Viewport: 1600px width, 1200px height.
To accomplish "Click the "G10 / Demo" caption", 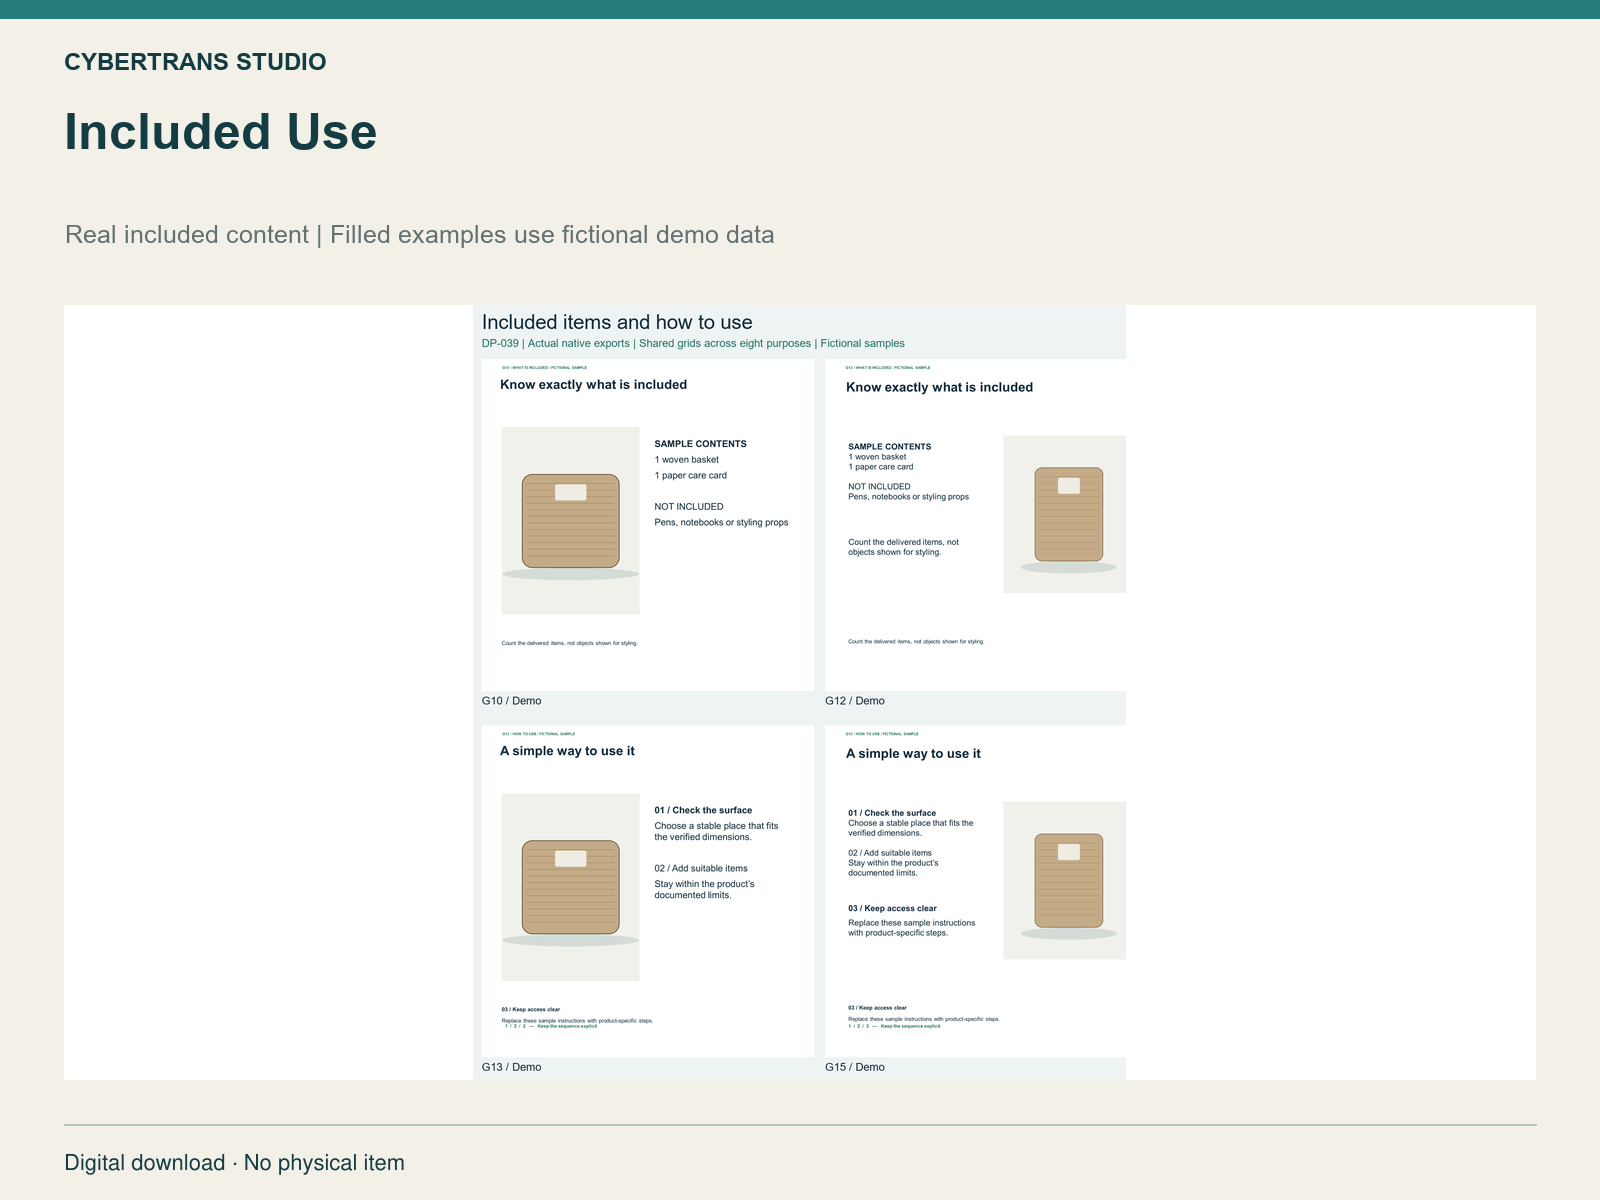I will tap(511, 701).
